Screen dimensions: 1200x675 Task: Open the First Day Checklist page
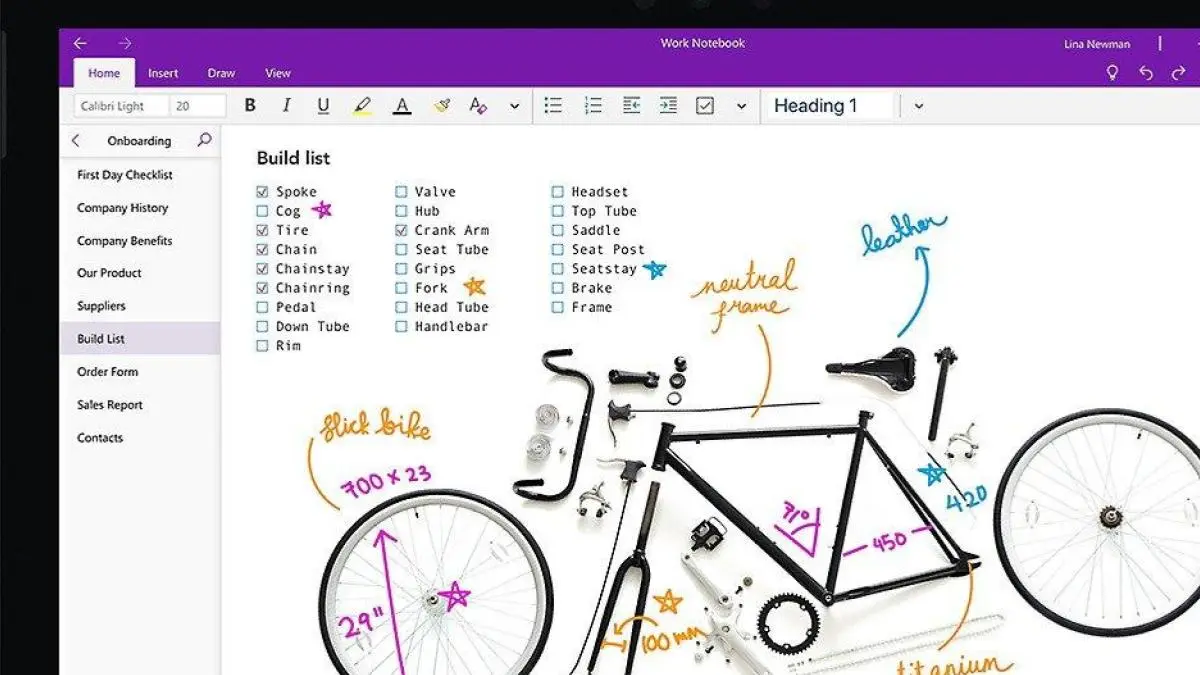[123, 174]
